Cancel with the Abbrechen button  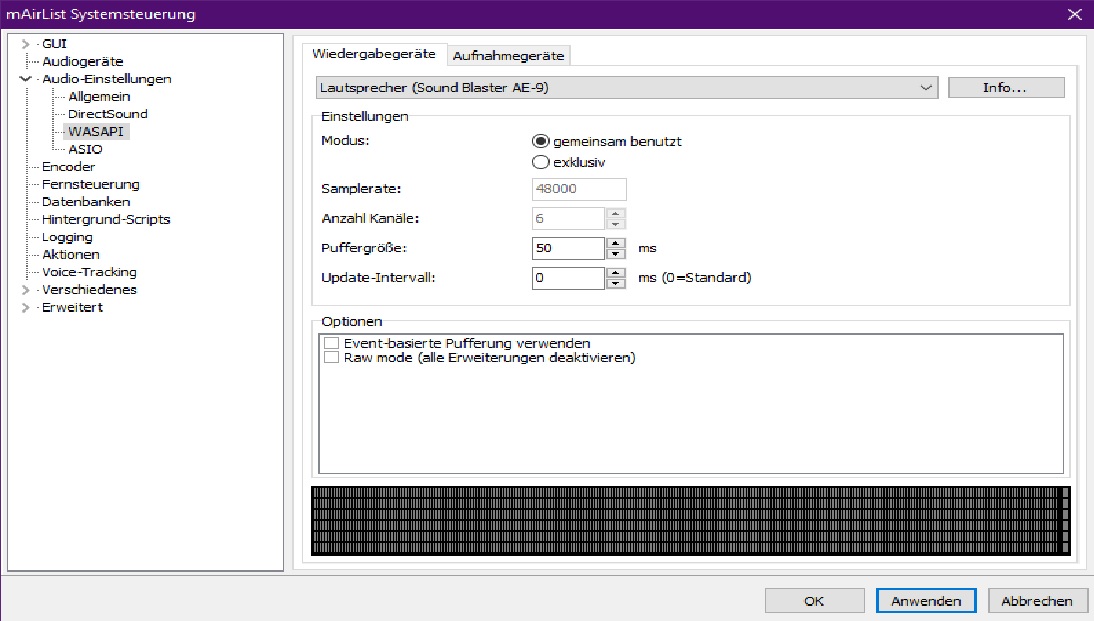(x=1037, y=601)
